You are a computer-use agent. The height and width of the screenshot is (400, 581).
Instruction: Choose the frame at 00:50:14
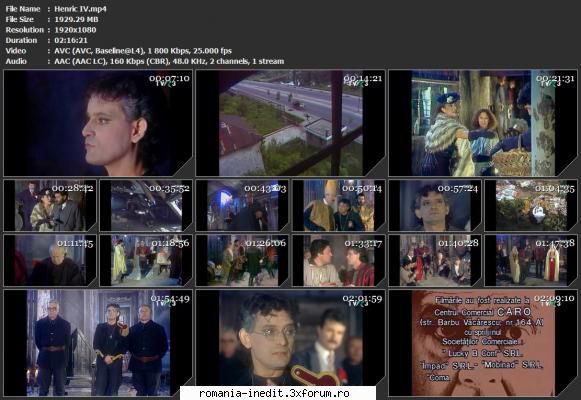click(x=339, y=206)
